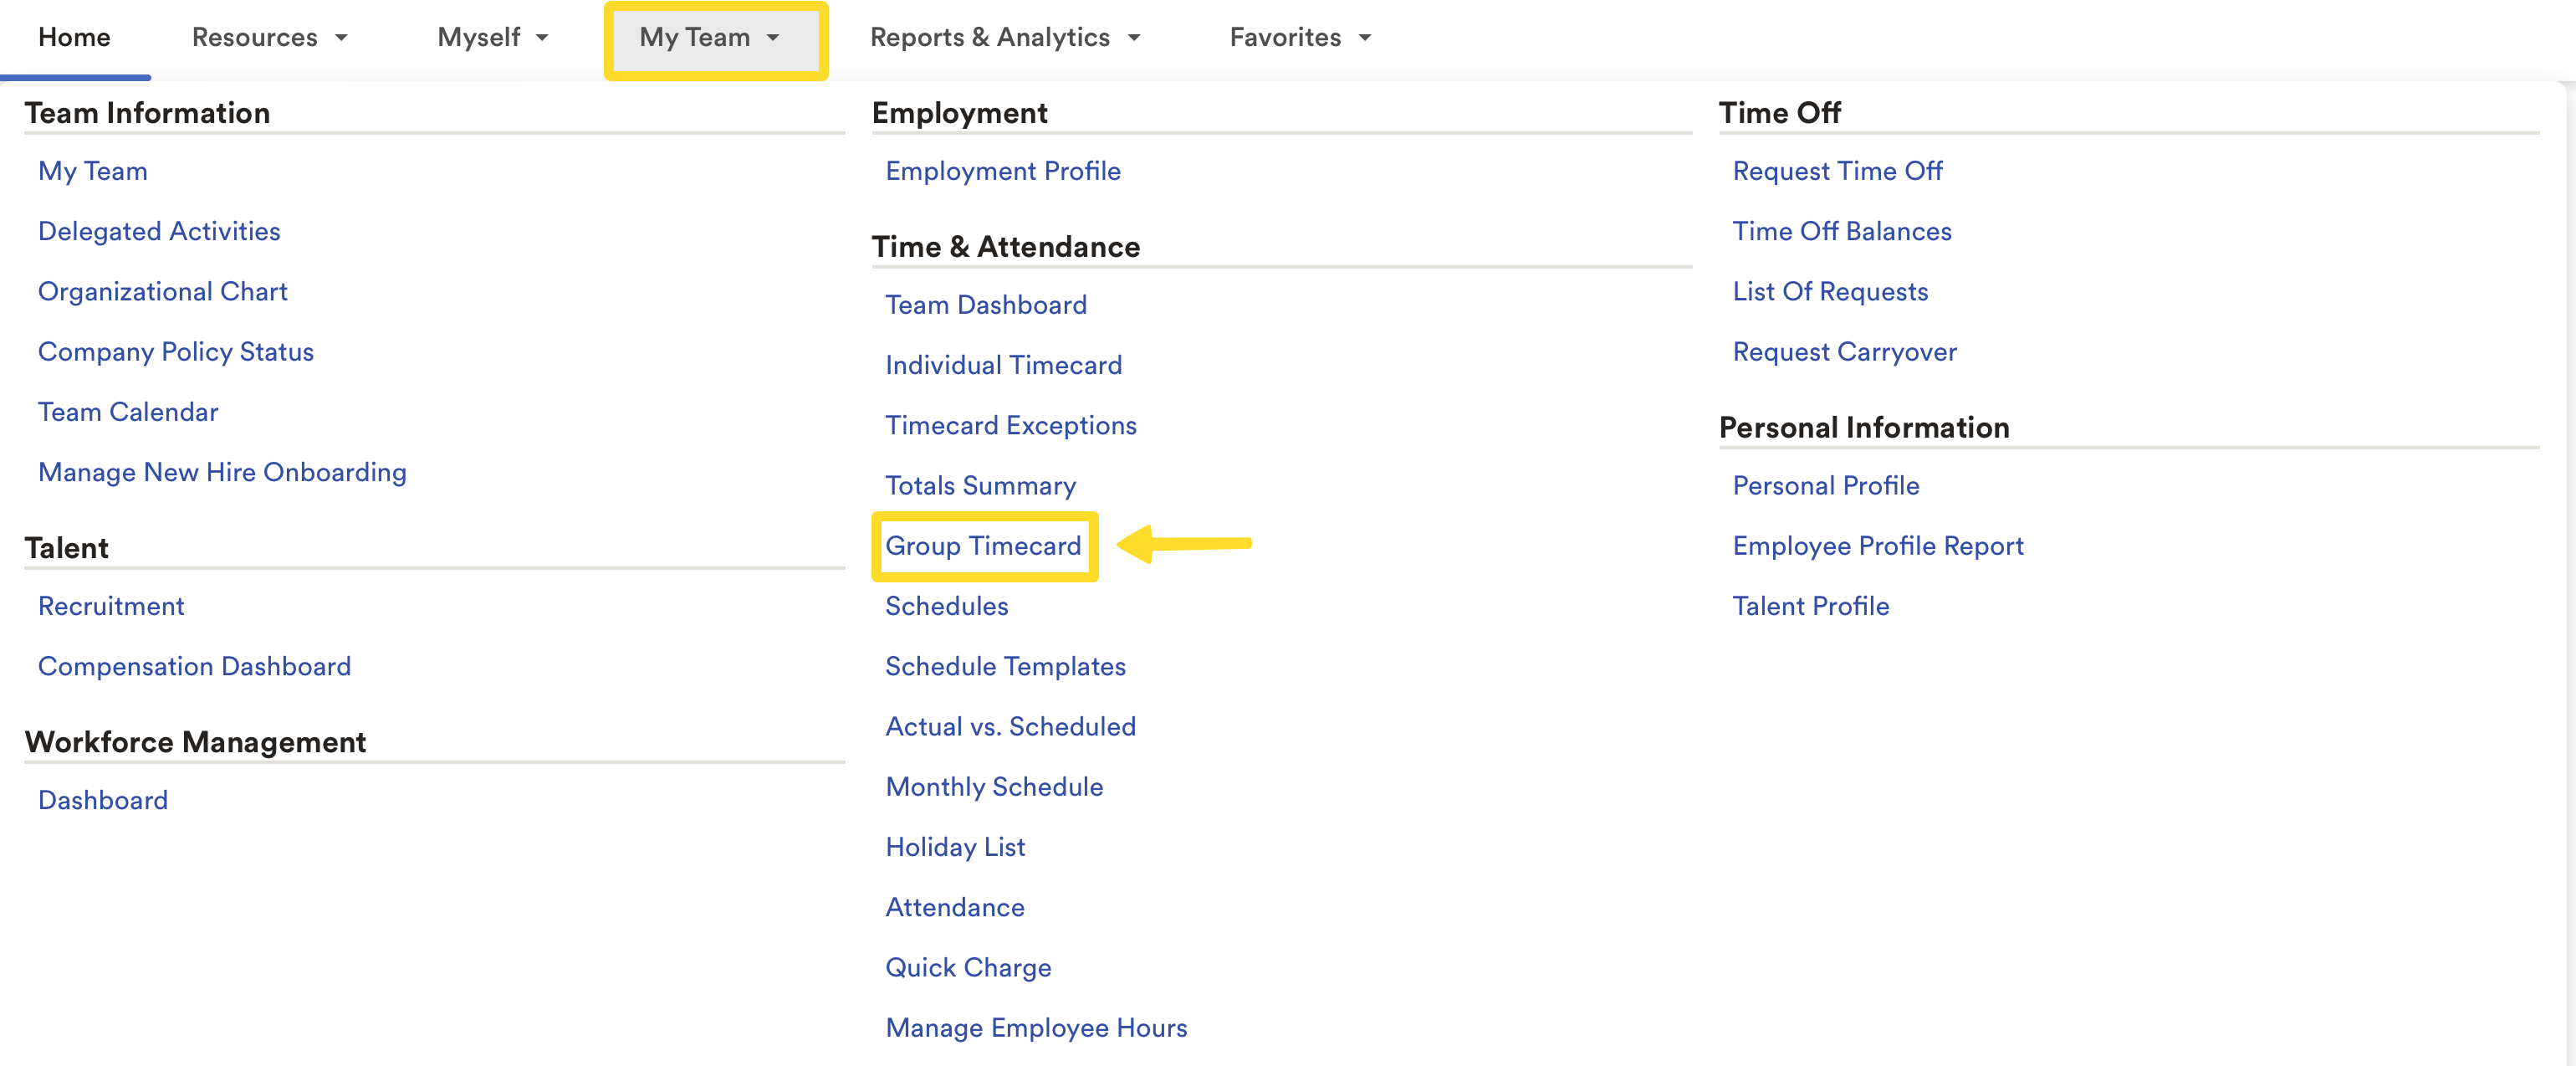The width and height of the screenshot is (2576, 1066).
Task: View Time Off Balances
Action: [x=1841, y=231]
